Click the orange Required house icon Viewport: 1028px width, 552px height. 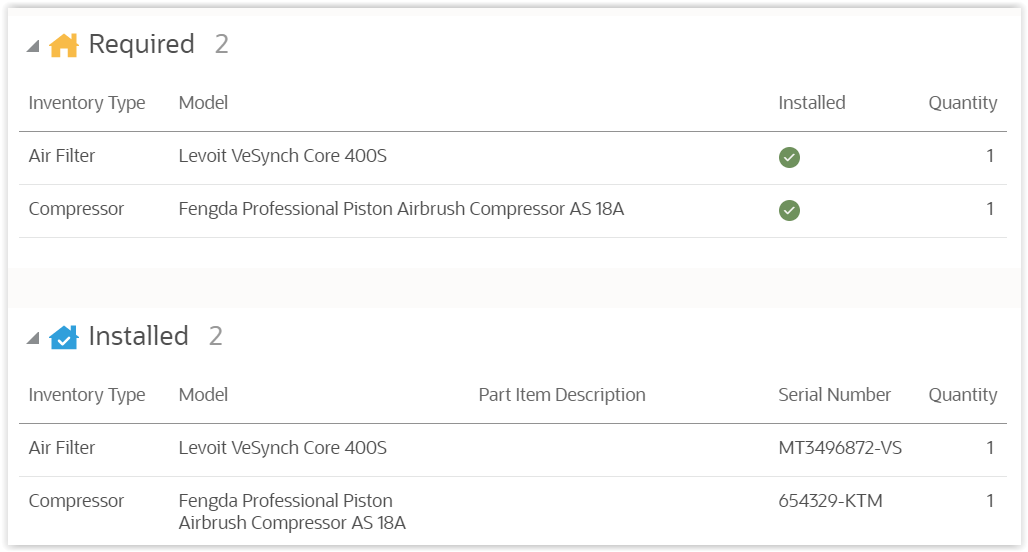(64, 45)
